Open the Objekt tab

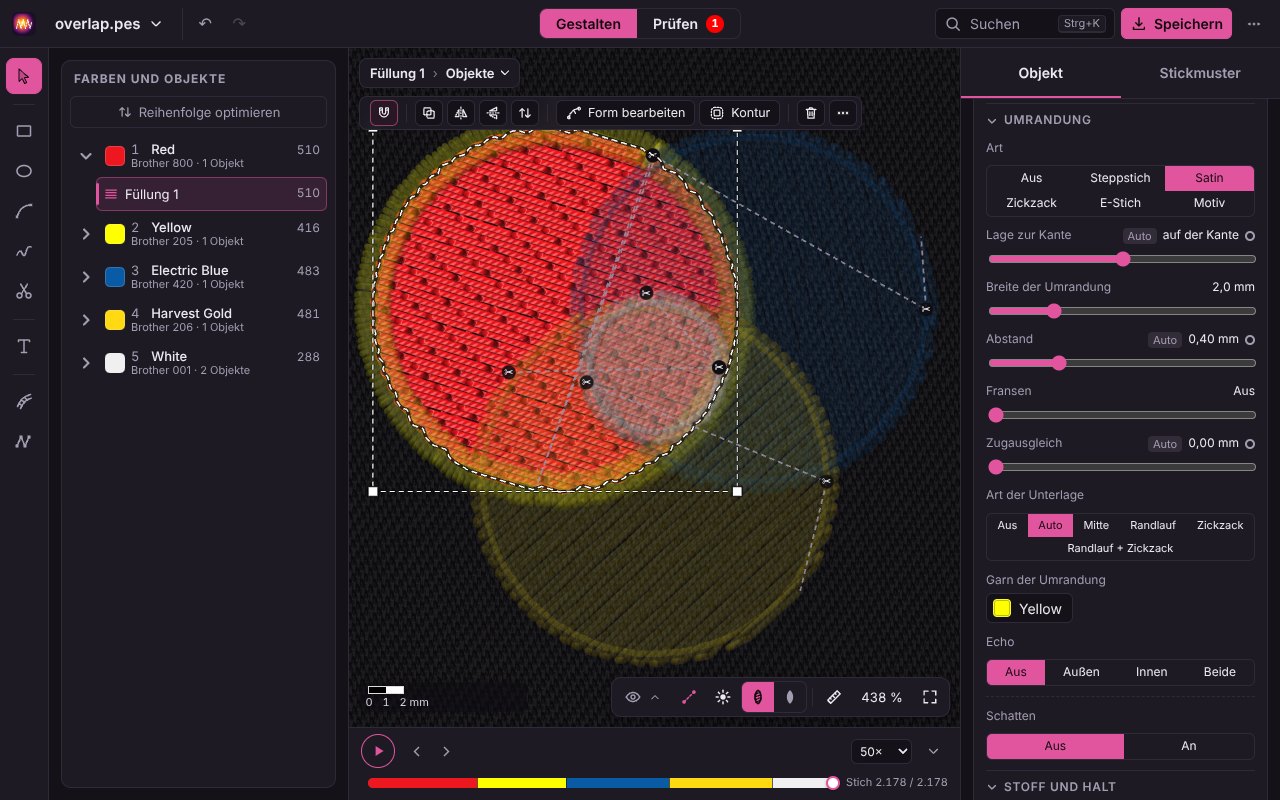point(1040,73)
